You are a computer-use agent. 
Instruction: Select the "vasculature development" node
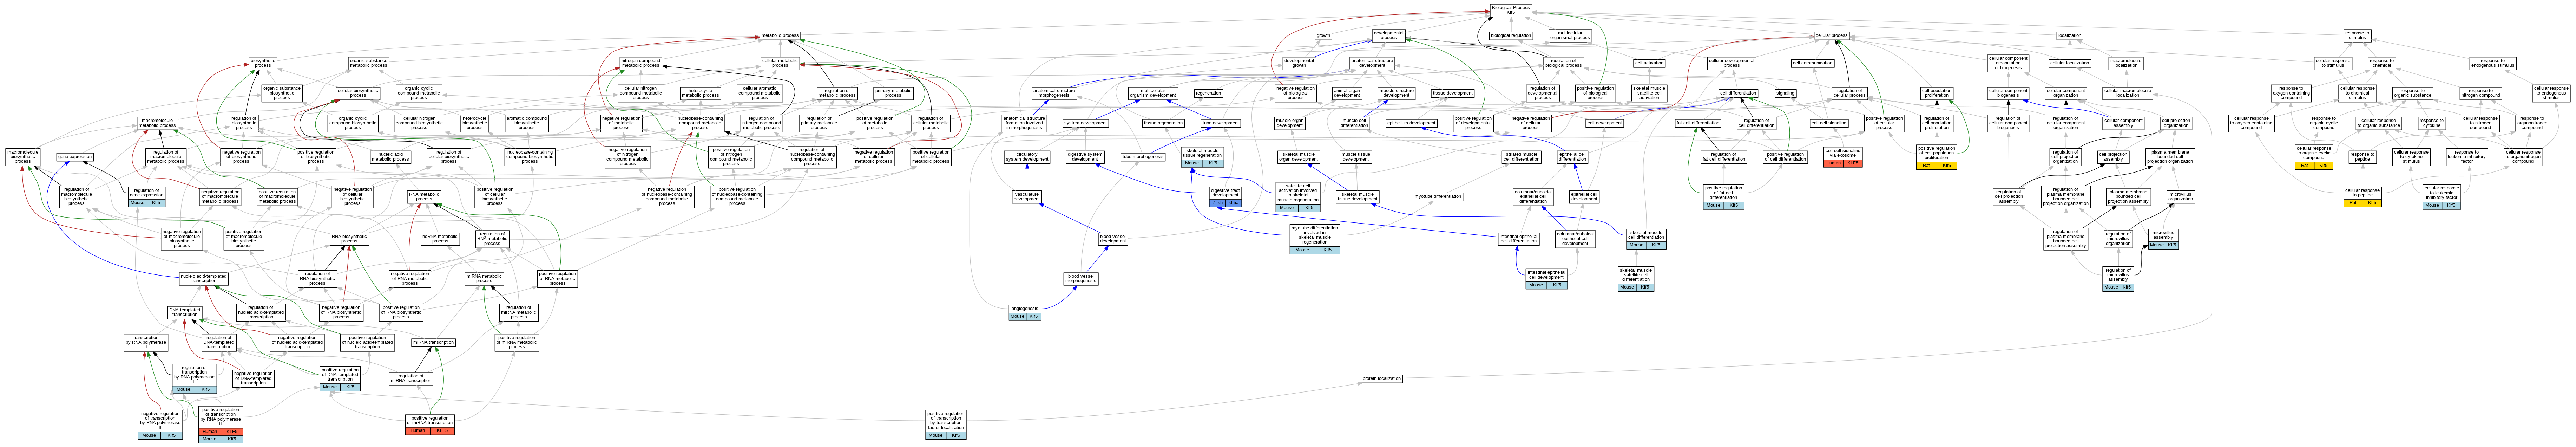[x=1027, y=197]
